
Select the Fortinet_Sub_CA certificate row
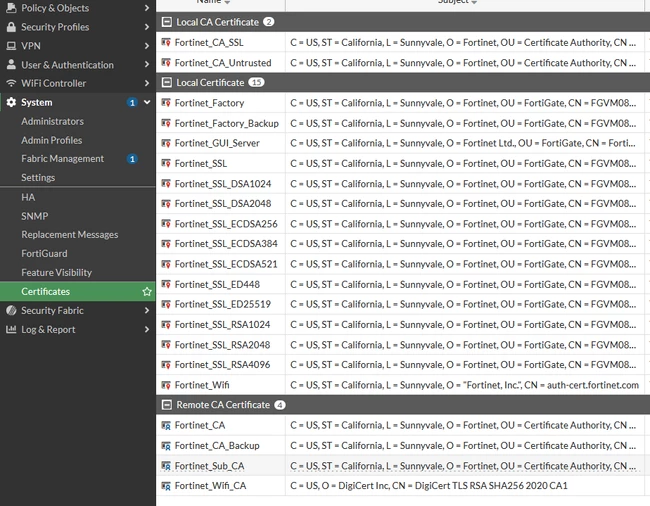400,466
